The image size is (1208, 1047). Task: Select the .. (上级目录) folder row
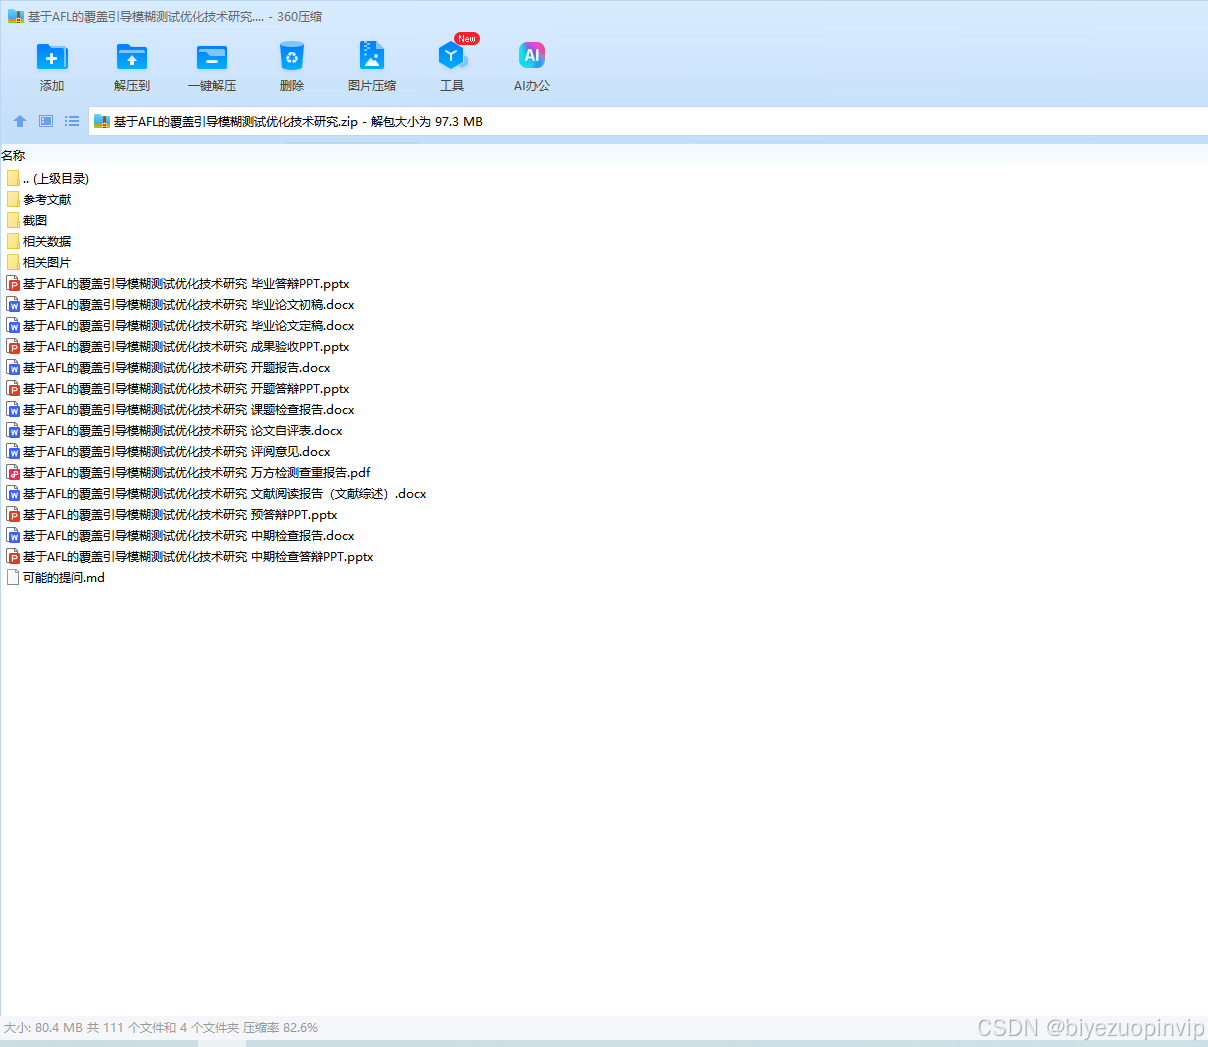point(48,178)
